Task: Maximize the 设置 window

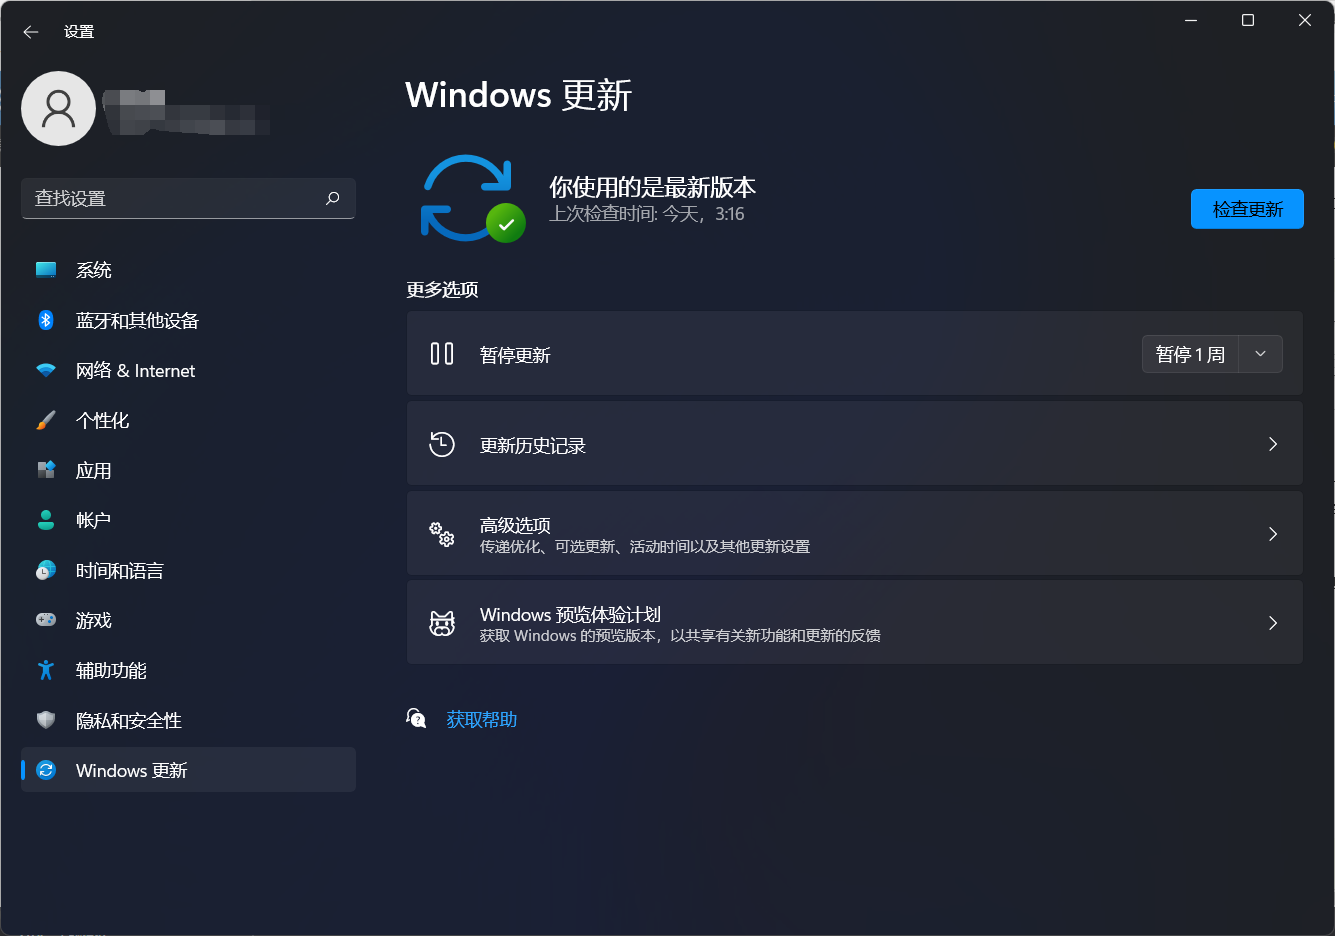Action: tap(1248, 20)
